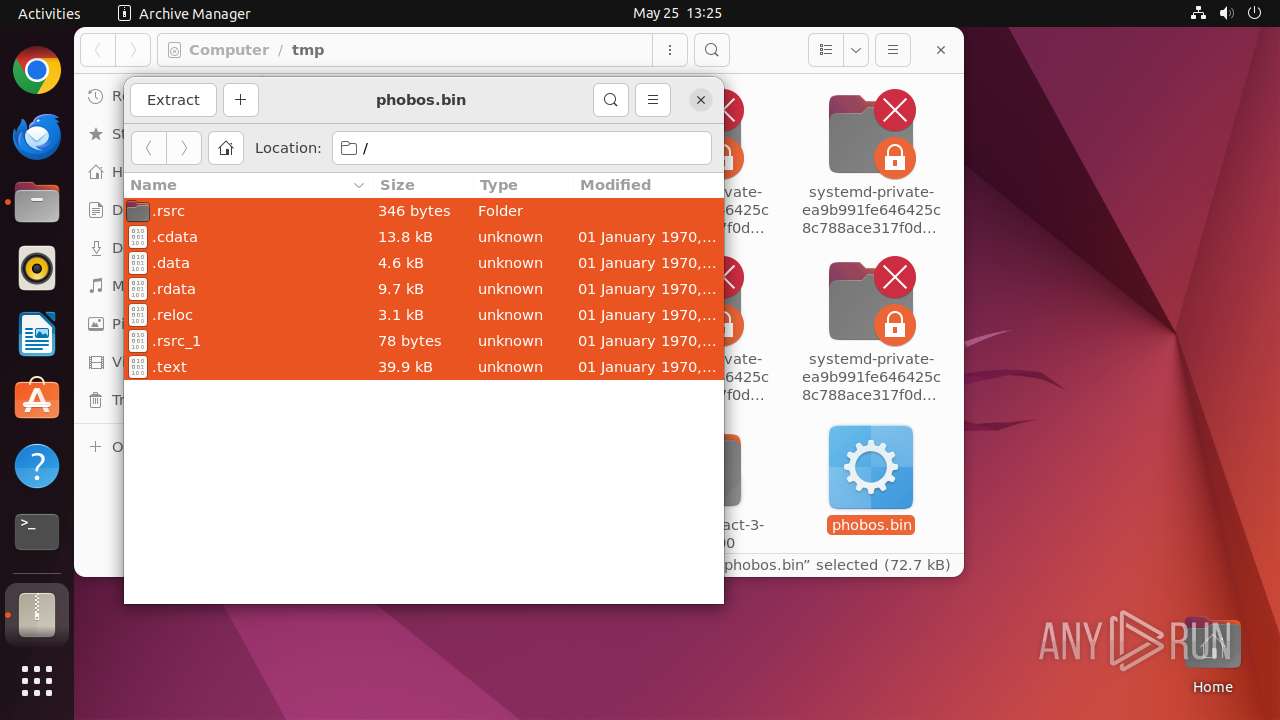
Task: Sort archive list by Name column
Action: [x=248, y=185]
